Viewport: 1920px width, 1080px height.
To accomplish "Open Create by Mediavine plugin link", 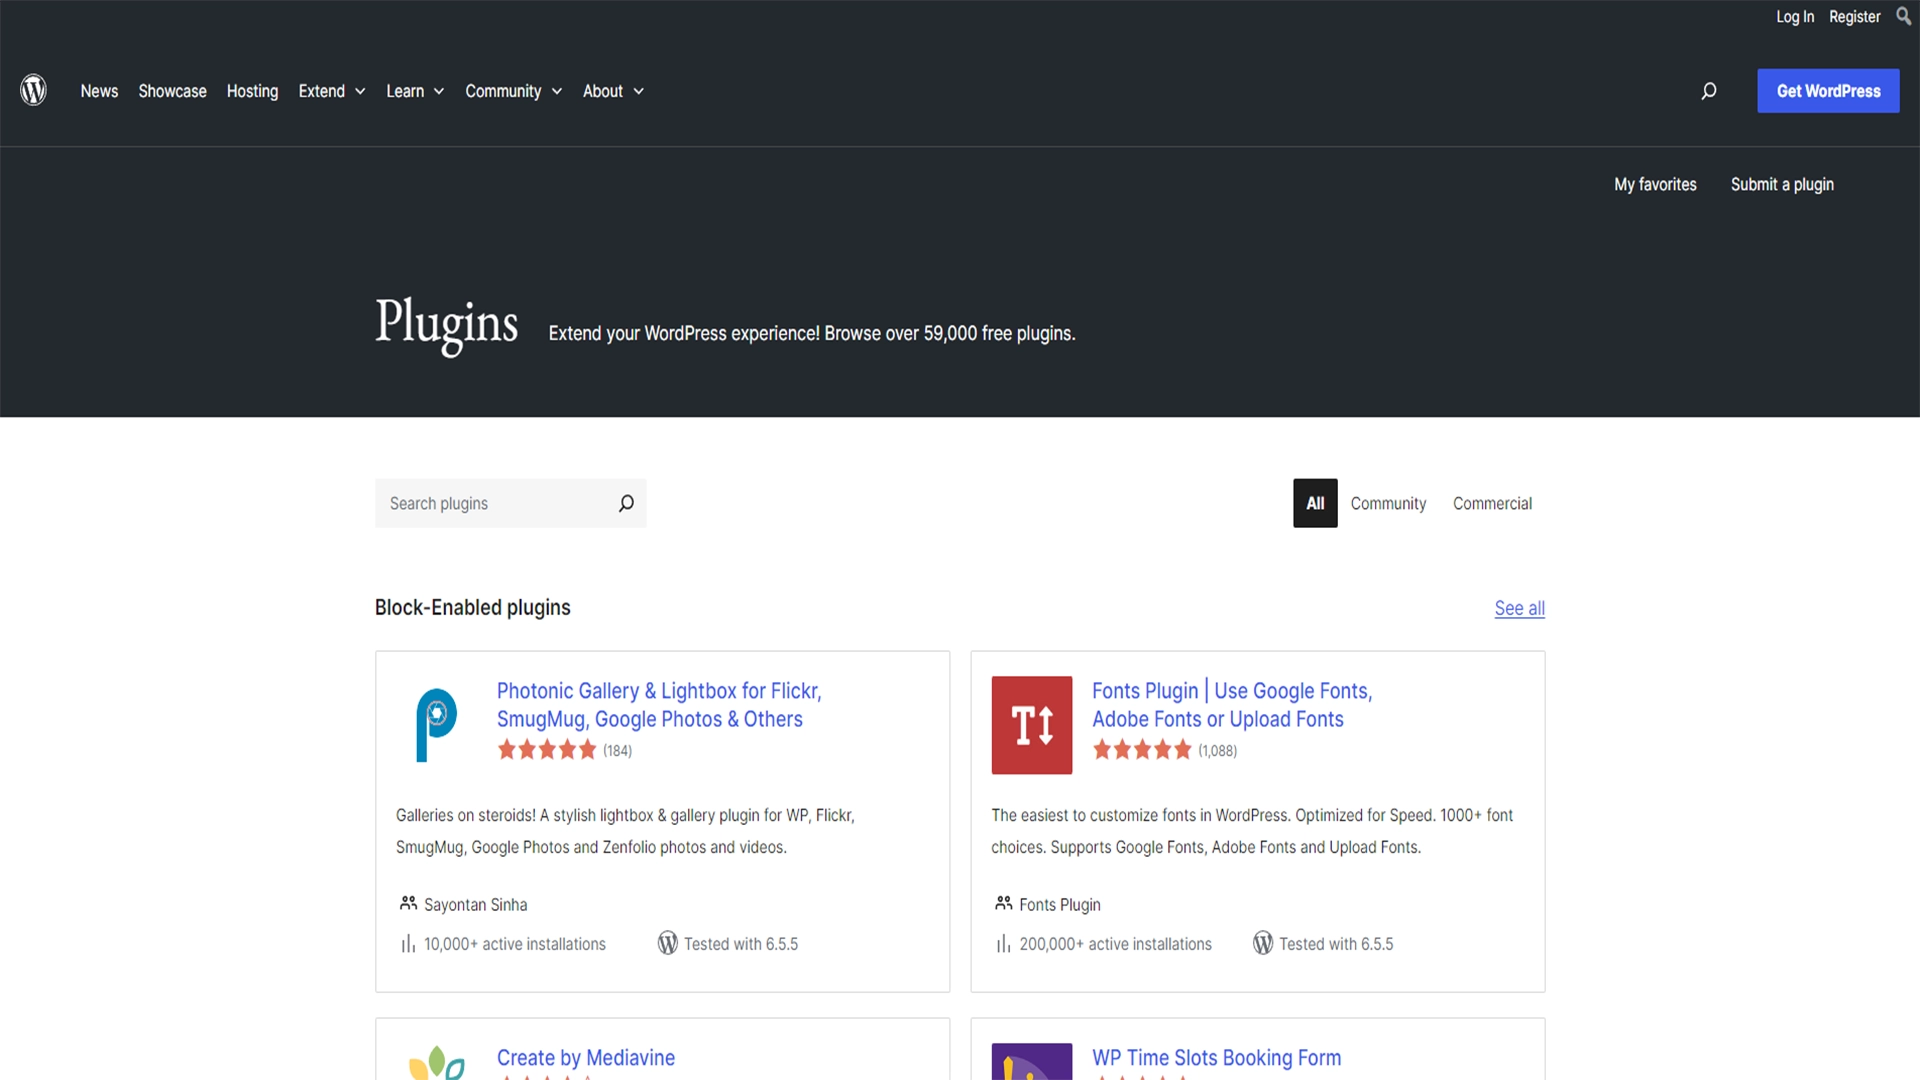I will click(586, 1057).
